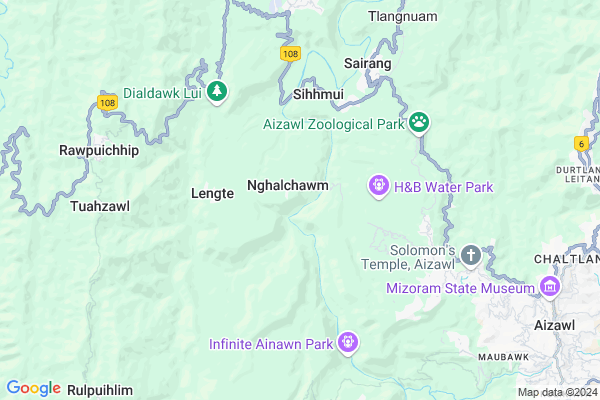Click the Tlangnuam label
The image size is (600, 400).
[403, 16]
